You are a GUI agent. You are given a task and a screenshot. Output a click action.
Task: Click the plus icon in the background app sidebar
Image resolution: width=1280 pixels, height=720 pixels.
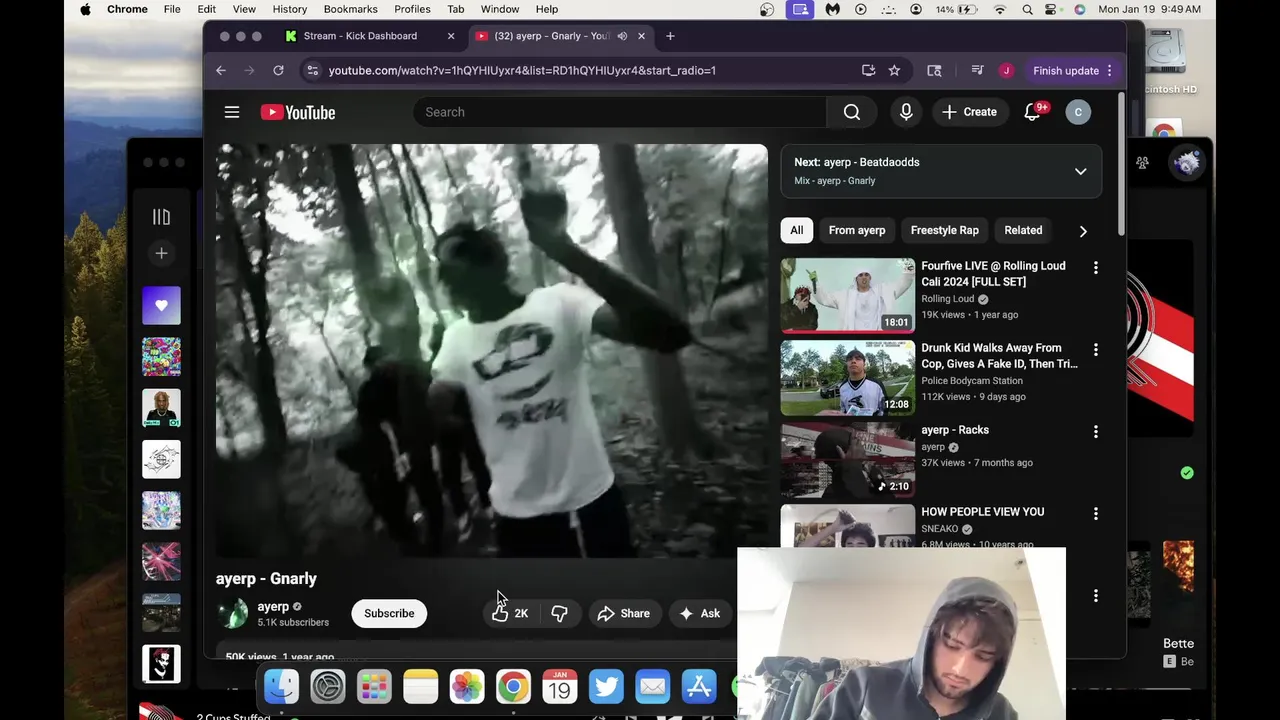(161, 253)
